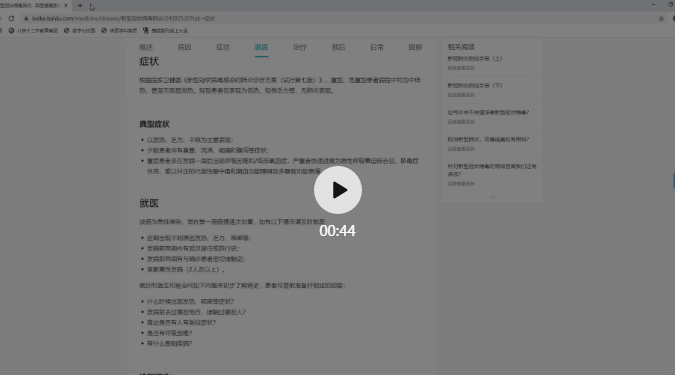Switch to the 概述 section tab
This screenshot has height=375, width=675.
click(x=146, y=47)
